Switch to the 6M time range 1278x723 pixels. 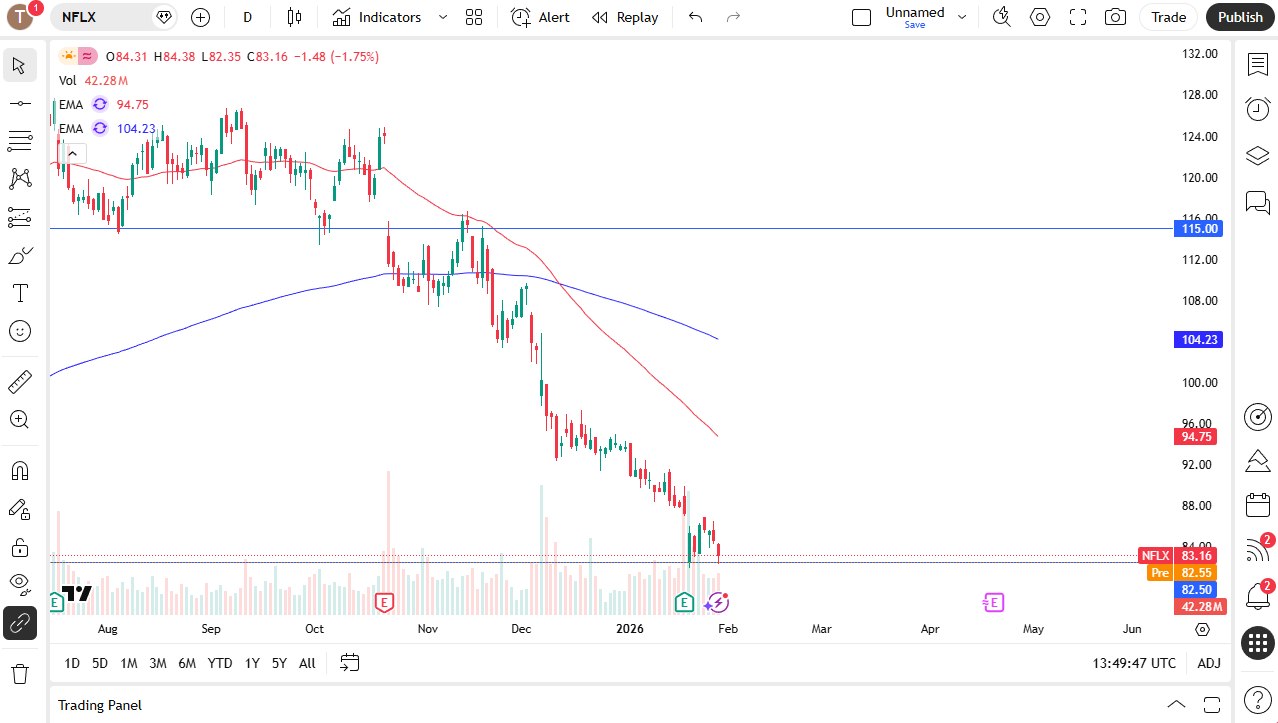click(x=187, y=663)
